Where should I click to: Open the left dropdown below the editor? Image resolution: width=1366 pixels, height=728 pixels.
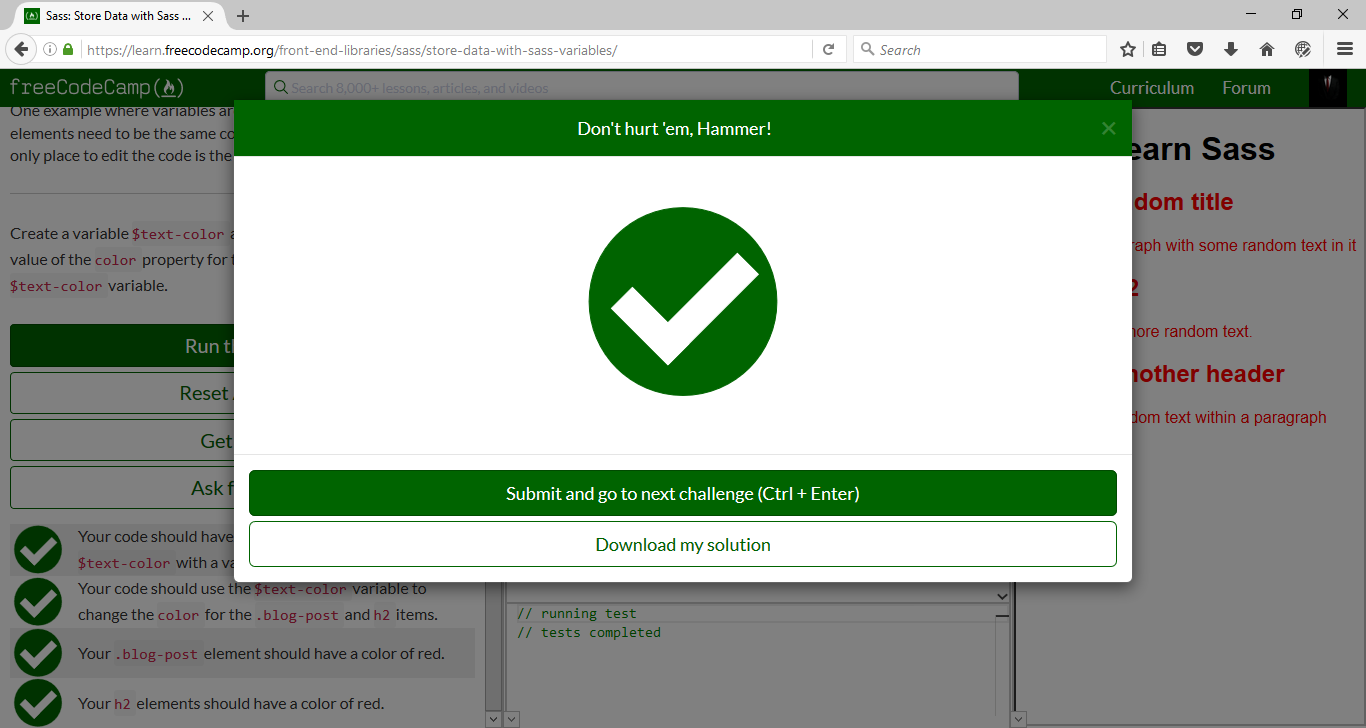(x=493, y=718)
